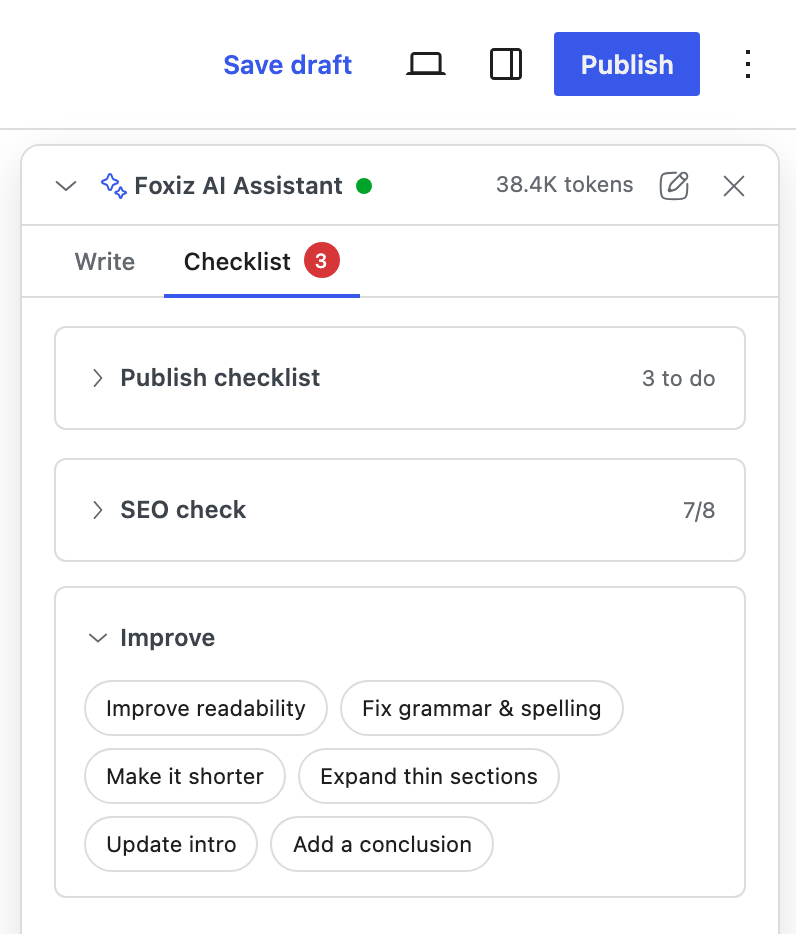Viewport: 796px width, 934px height.
Task: Click Add a conclusion
Action: pyautogui.click(x=382, y=844)
